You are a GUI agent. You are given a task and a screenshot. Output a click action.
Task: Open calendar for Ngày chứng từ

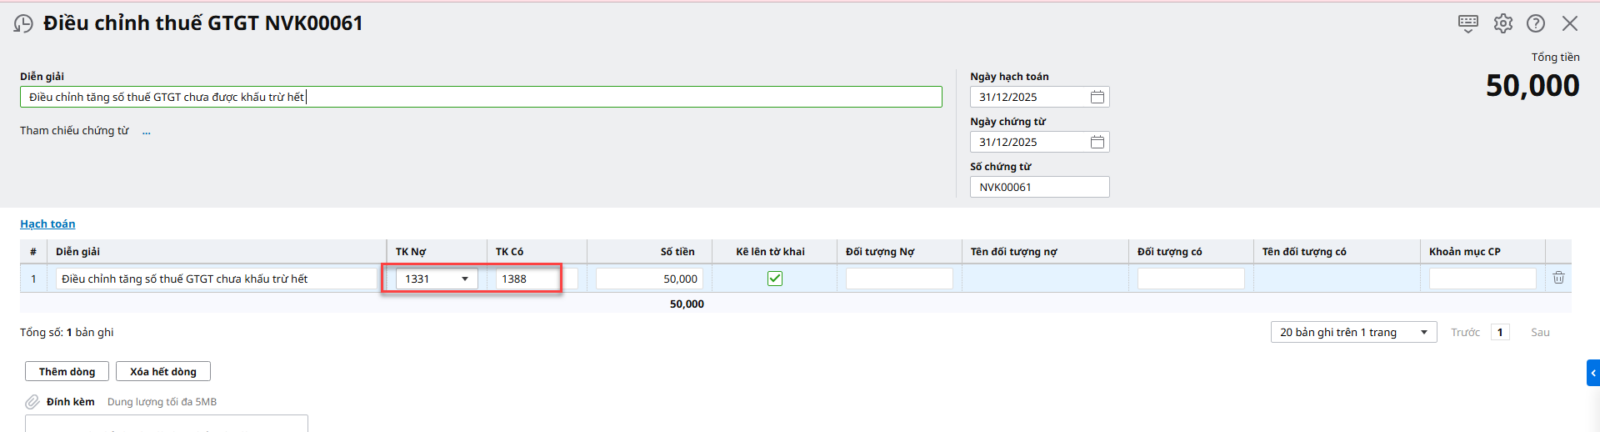tap(1097, 142)
